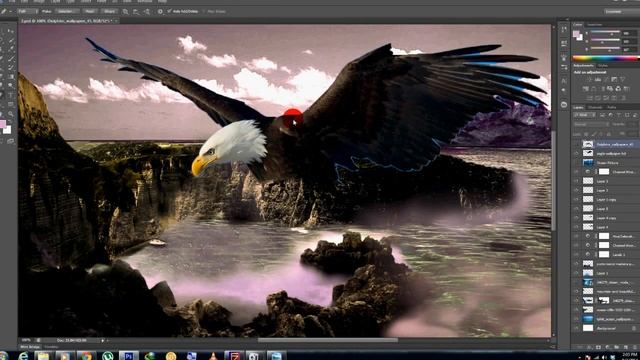
Task: Select the Move tool
Action: (11, 31)
